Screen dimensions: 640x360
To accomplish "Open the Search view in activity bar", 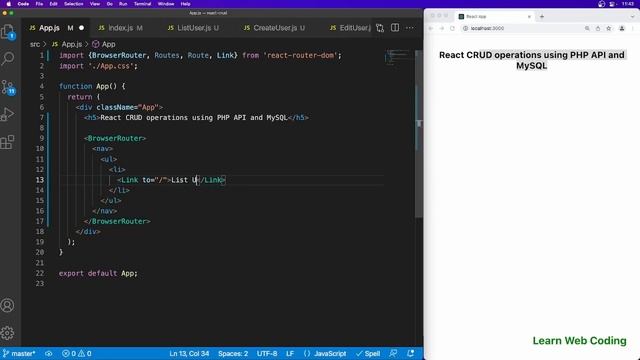I will (x=8, y=59).
